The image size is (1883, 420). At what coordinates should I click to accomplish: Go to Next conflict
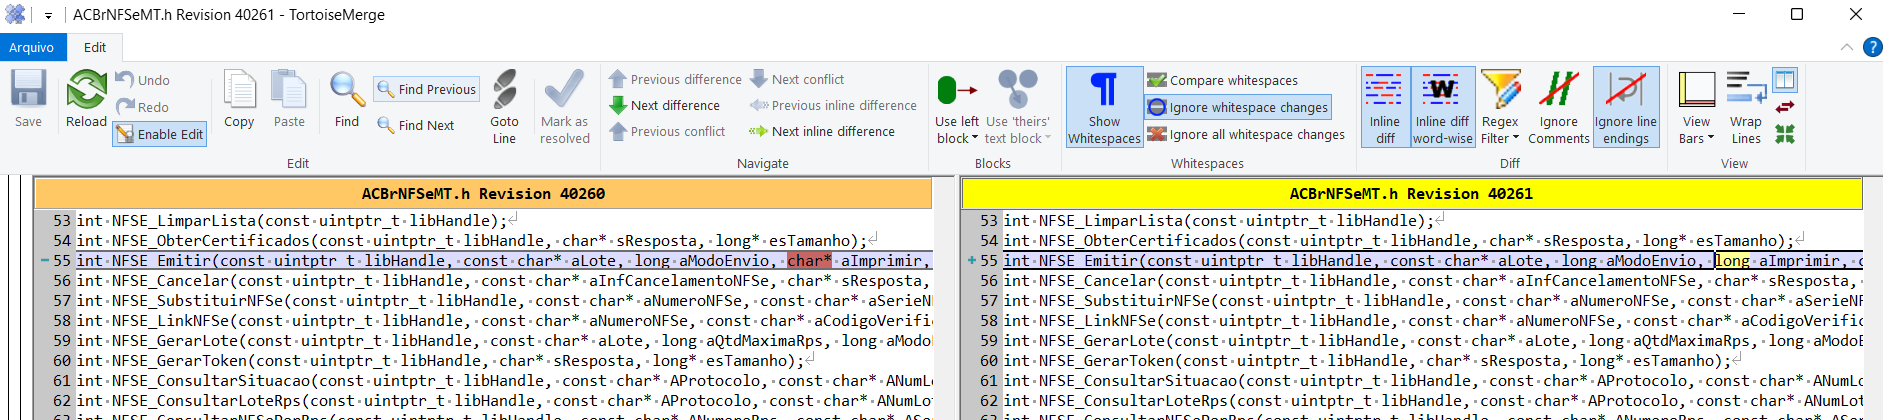click(797, 79)
